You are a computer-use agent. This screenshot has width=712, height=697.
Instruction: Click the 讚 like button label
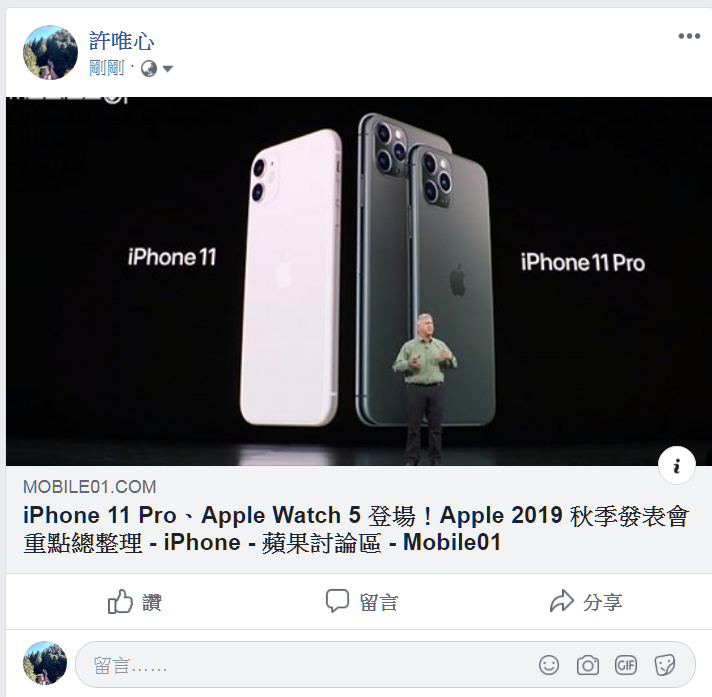[152, 603]
